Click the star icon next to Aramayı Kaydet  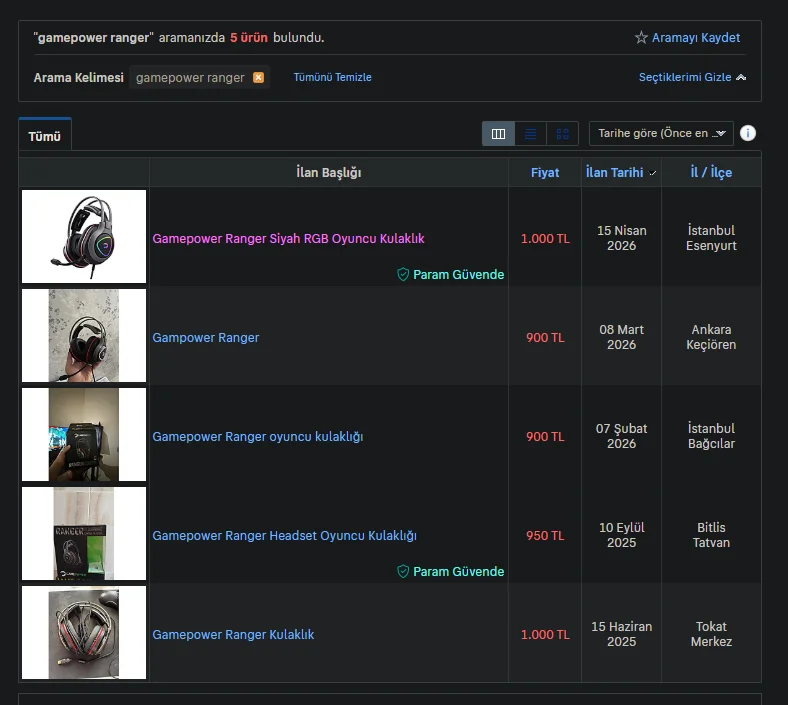[641, 38]
